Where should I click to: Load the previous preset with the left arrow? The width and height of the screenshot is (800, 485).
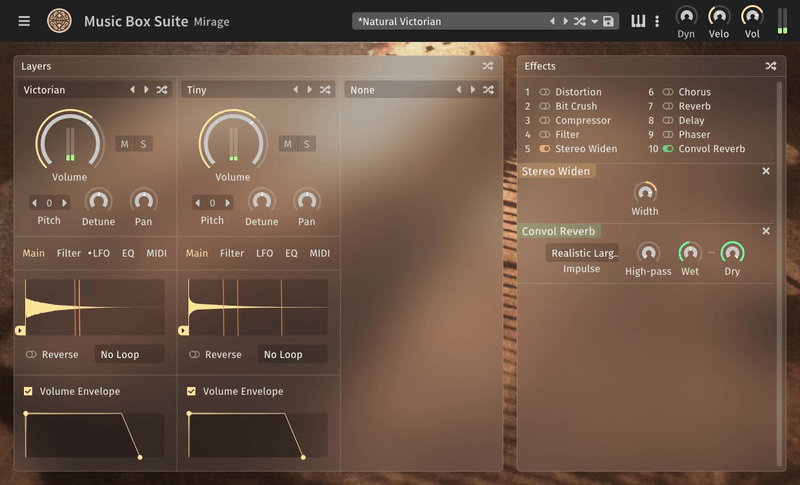tap(552, 21)
